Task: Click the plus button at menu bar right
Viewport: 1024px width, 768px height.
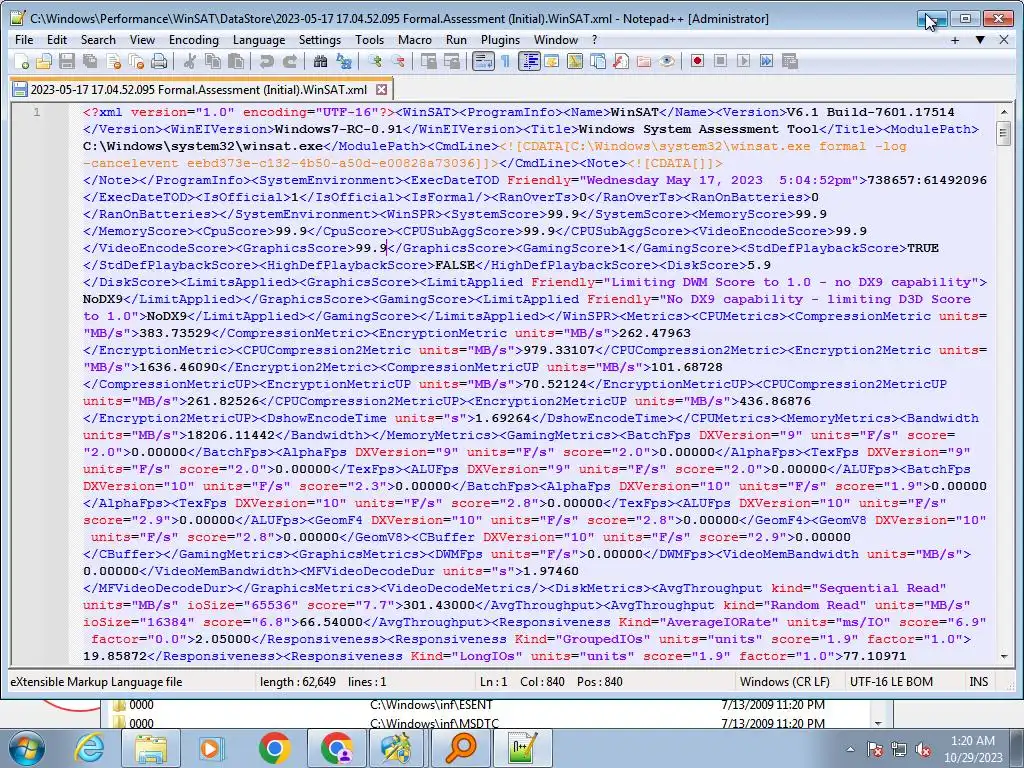Action: coord(955,40)
